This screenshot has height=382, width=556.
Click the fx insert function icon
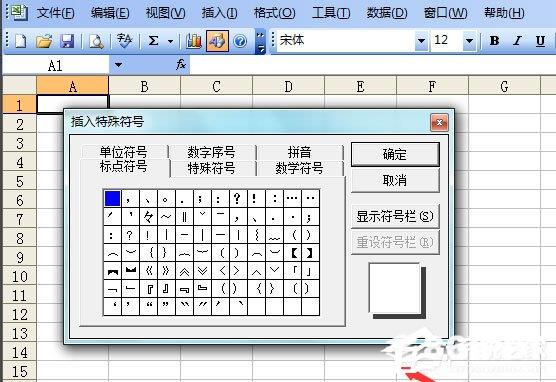tap(181, 65)
